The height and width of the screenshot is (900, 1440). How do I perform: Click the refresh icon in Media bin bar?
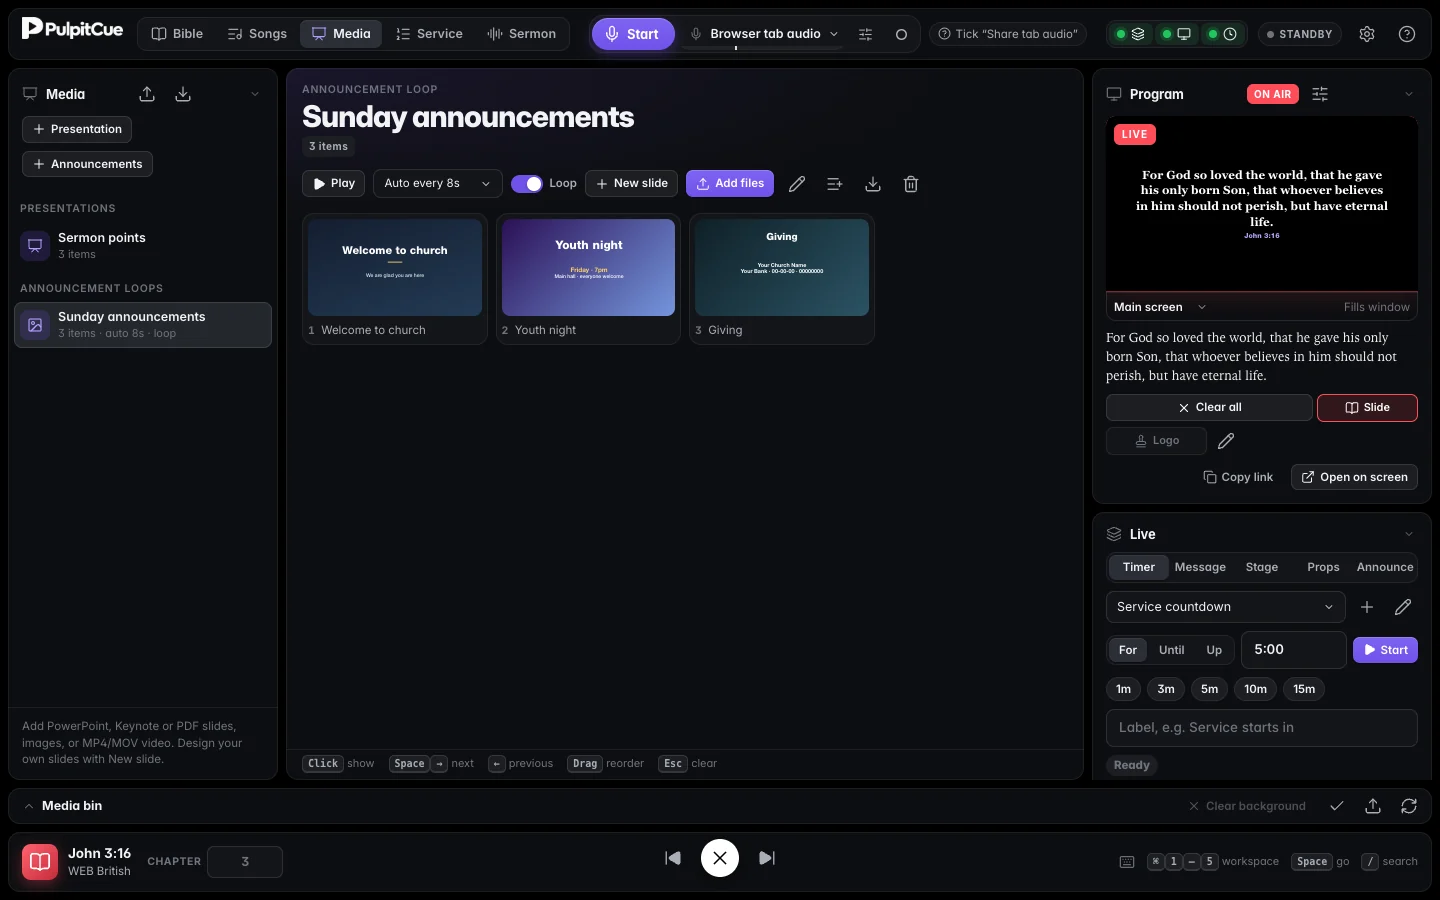[x=1409, y=806]
